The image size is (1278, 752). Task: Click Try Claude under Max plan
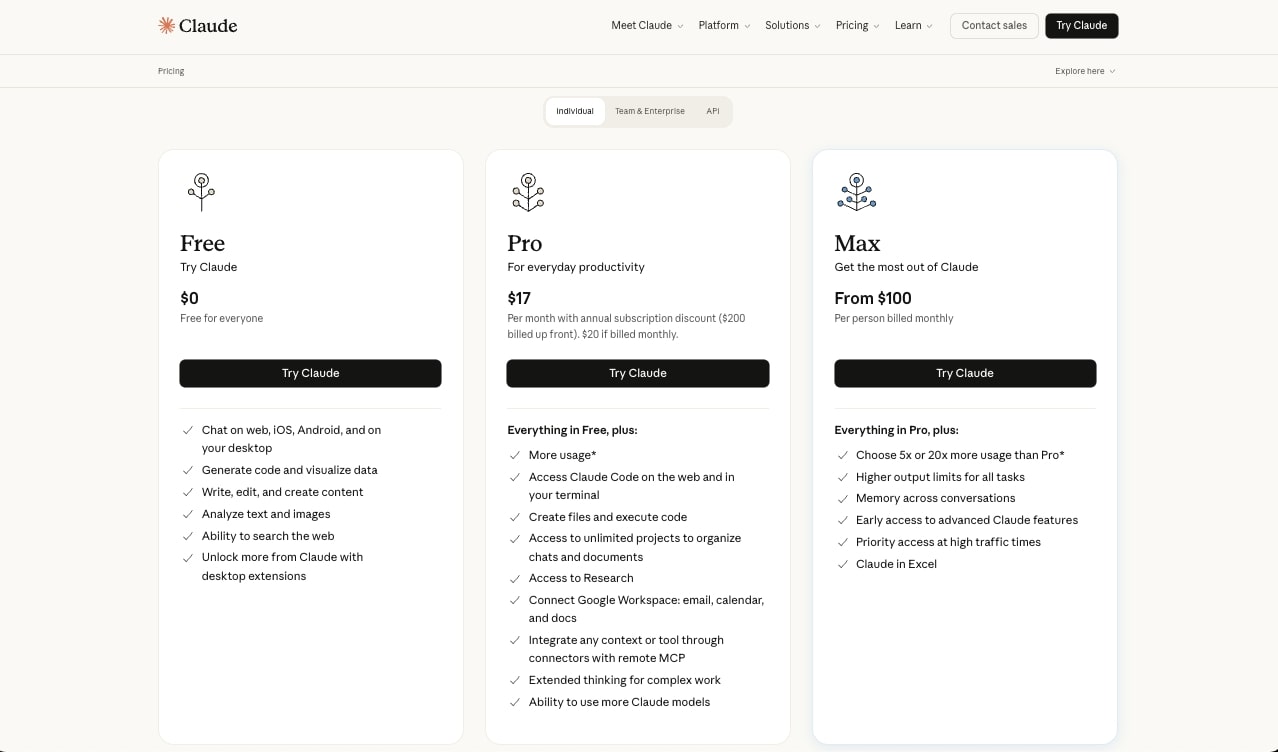[x=965, y=373]
